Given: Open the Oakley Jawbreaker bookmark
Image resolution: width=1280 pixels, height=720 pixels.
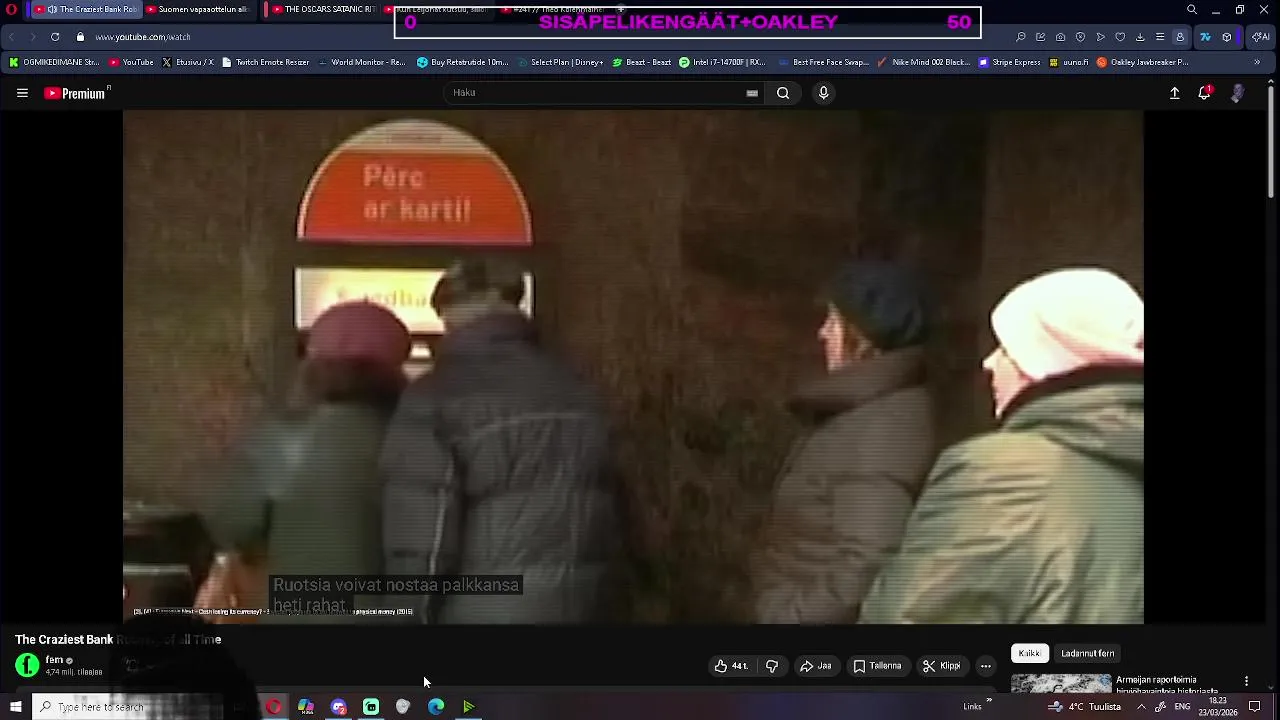Looking at the screenshot, I should coord(1143,62).
